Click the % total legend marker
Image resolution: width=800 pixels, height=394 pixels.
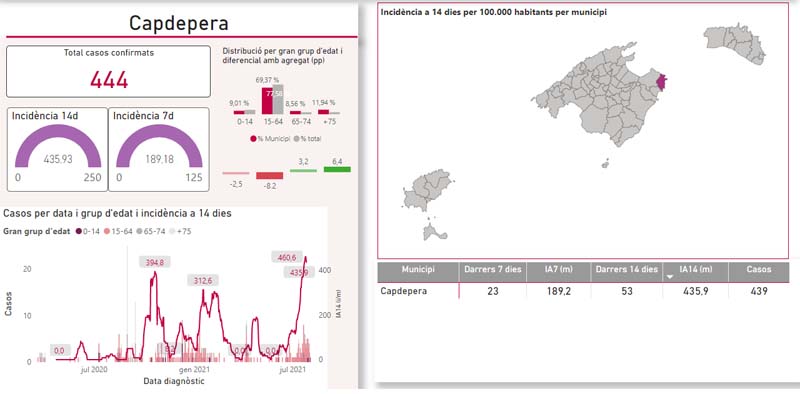pyautogui.click(x=296, y=138)
